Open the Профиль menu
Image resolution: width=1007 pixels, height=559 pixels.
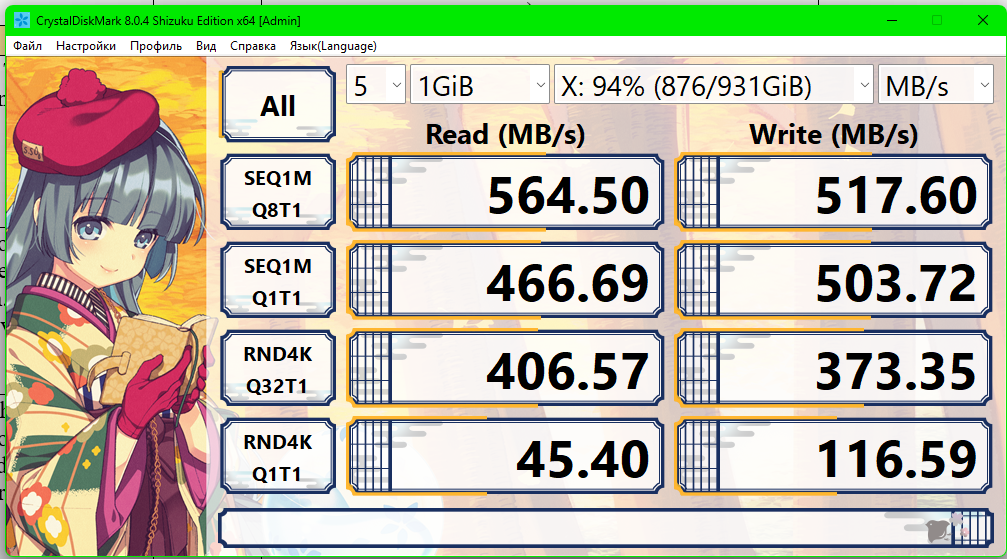156,46
